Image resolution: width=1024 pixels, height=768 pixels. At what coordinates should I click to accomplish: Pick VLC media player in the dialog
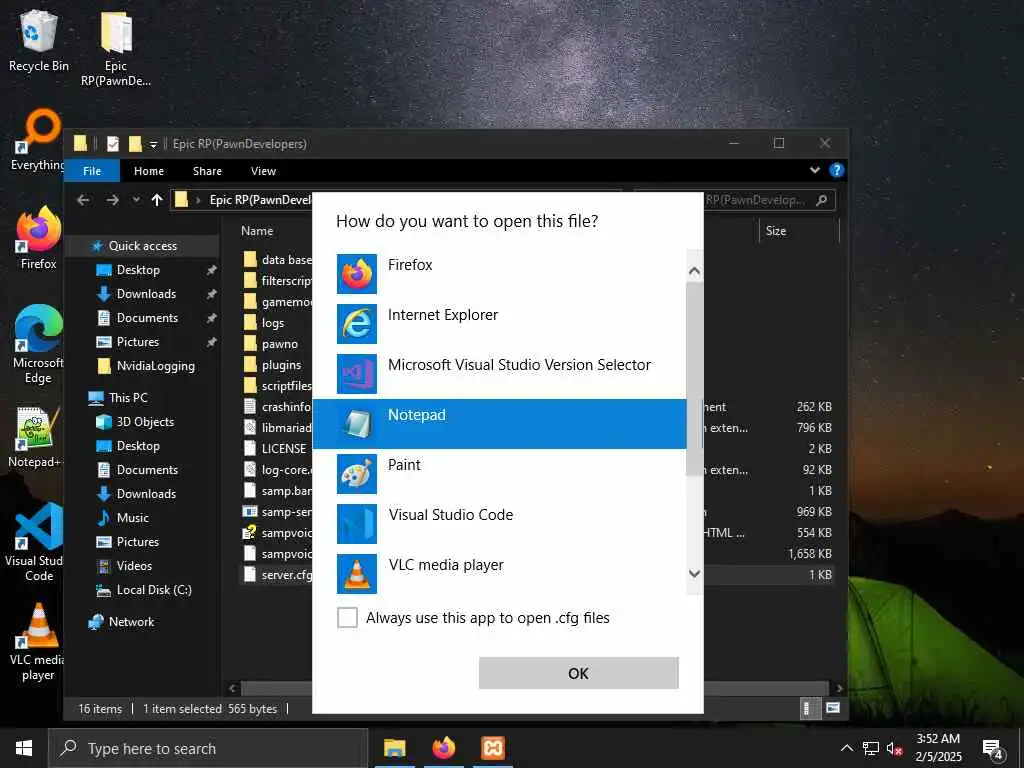click(x=500, y=573)
